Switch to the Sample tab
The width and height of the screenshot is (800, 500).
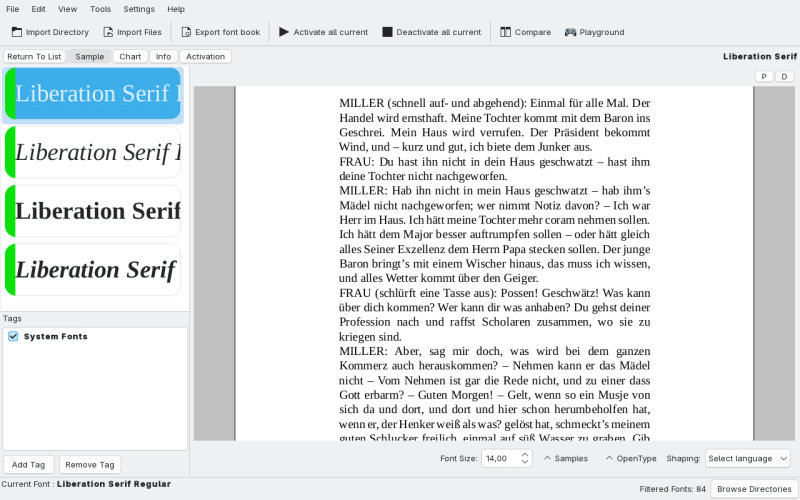tap(90, 57)
